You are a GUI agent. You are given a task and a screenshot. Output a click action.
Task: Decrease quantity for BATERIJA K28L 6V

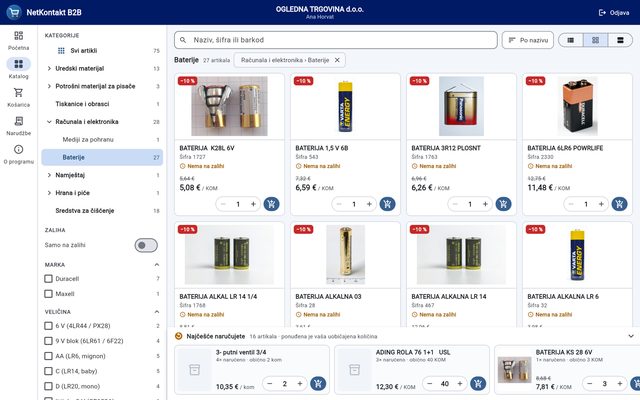223,204
